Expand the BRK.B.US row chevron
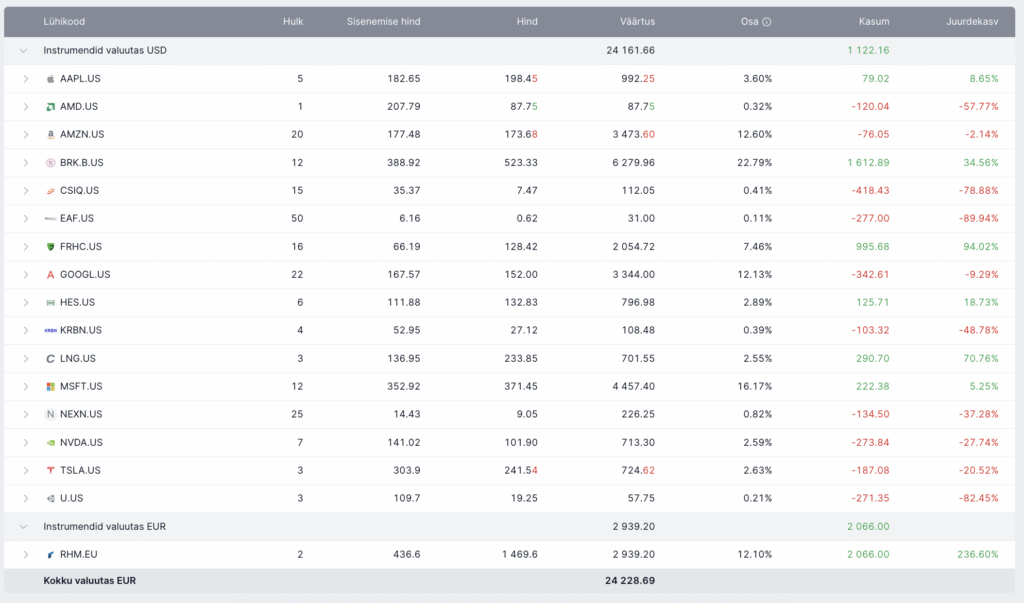The height and width of the screenshot is (603, 1024). coord(25,163)
